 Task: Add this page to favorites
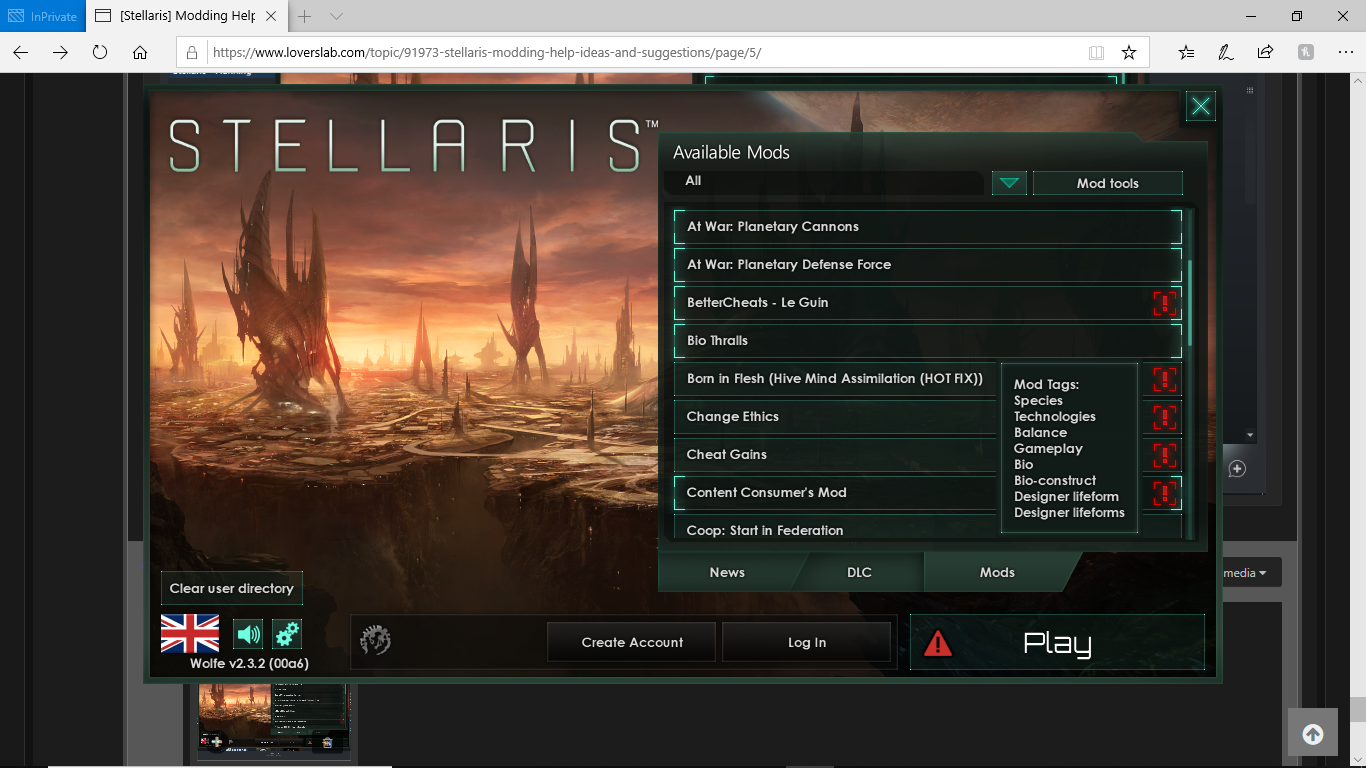tap(1129, 52)
